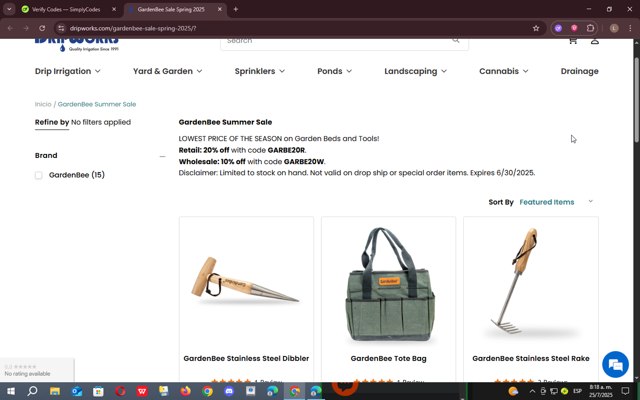
Task: Collapse the Brand filter section
Action: [162, 156]
